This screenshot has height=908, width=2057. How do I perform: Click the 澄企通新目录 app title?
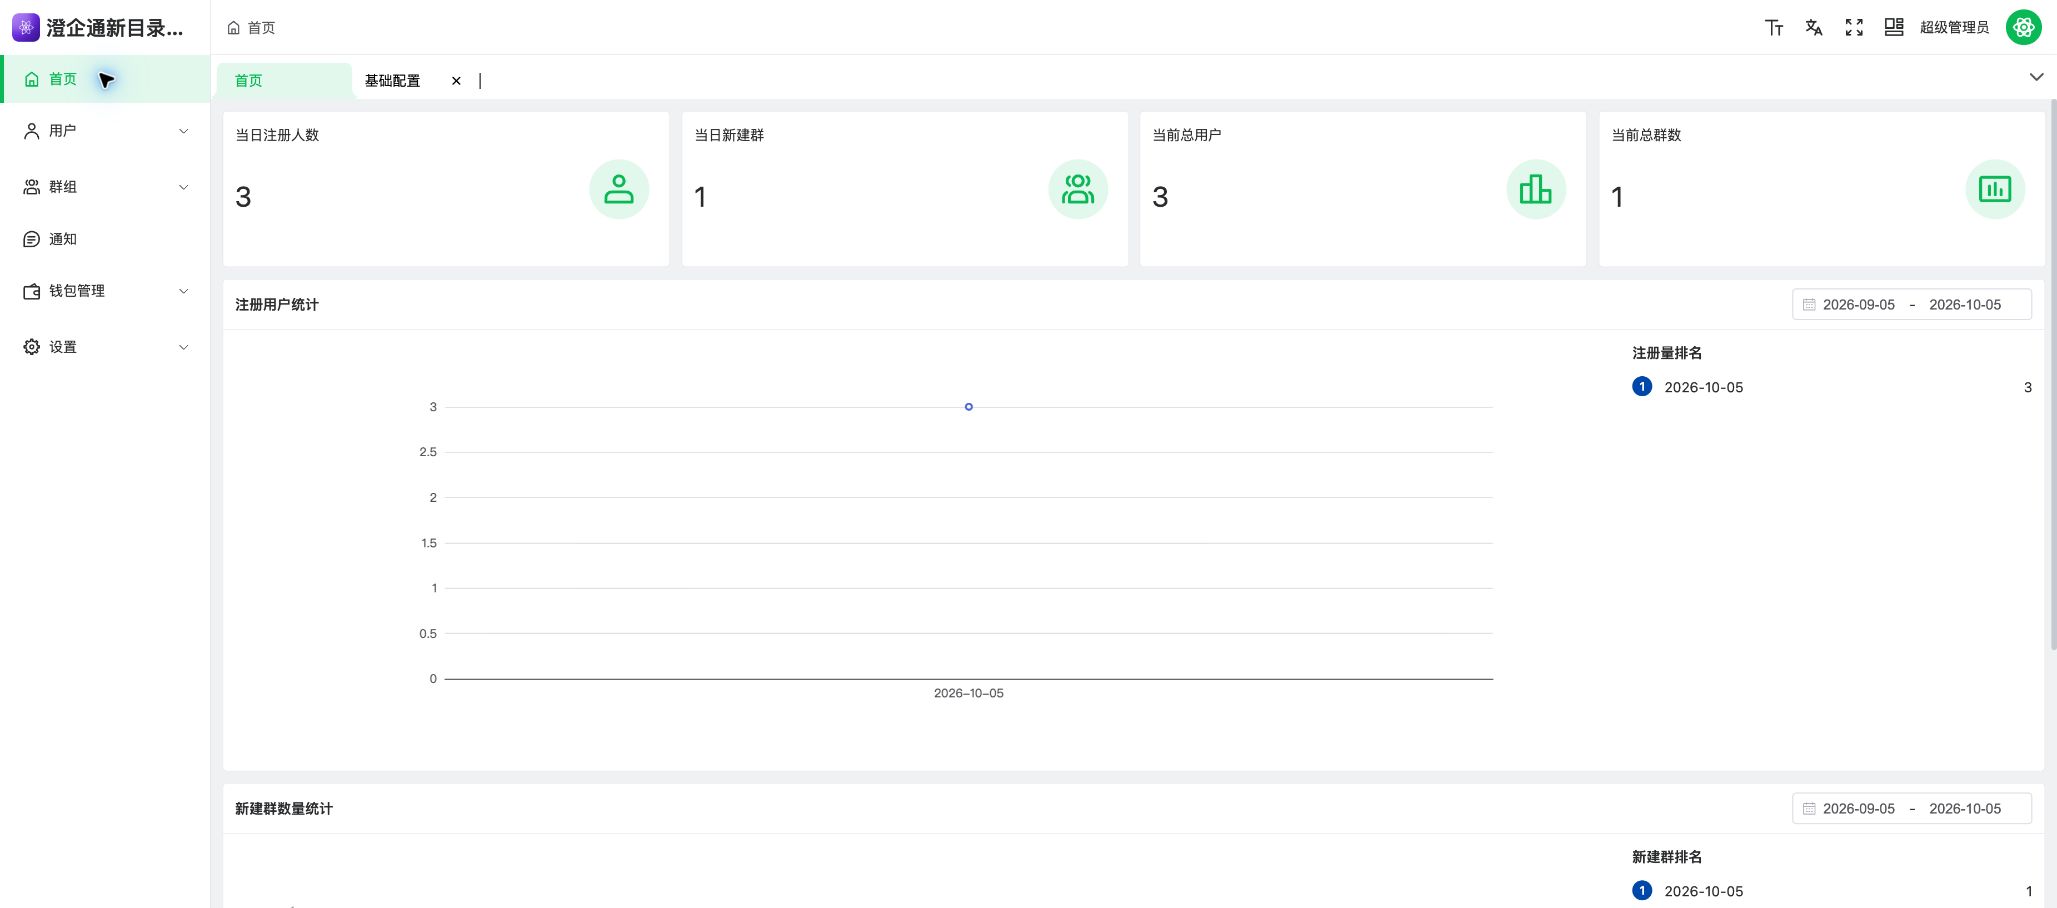115,28
